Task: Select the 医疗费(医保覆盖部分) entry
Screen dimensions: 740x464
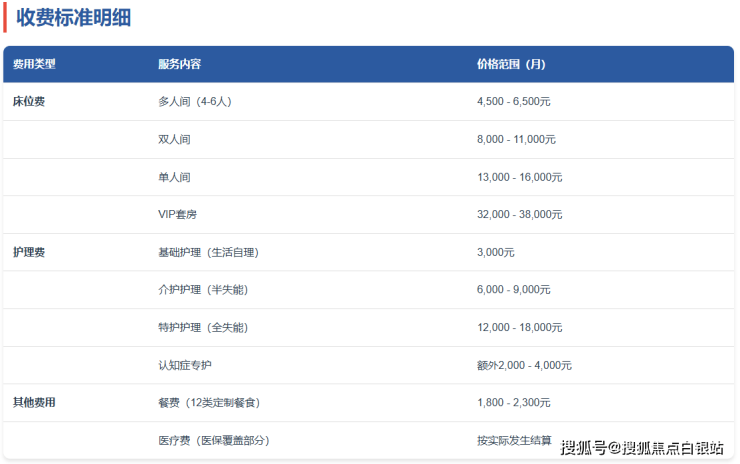Action: pos(214,440)
